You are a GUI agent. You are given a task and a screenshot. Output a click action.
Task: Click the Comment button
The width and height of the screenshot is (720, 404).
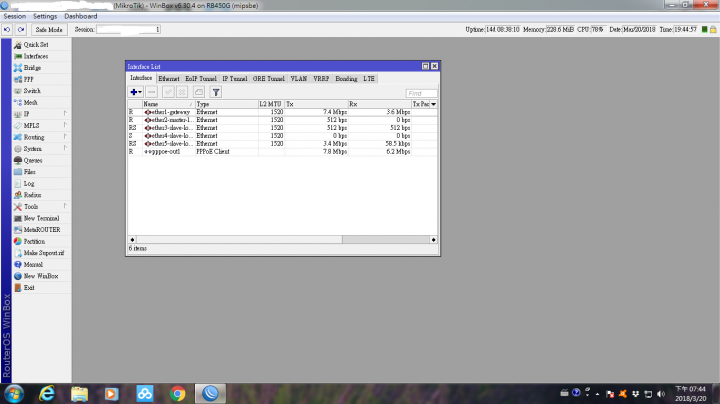199,92
